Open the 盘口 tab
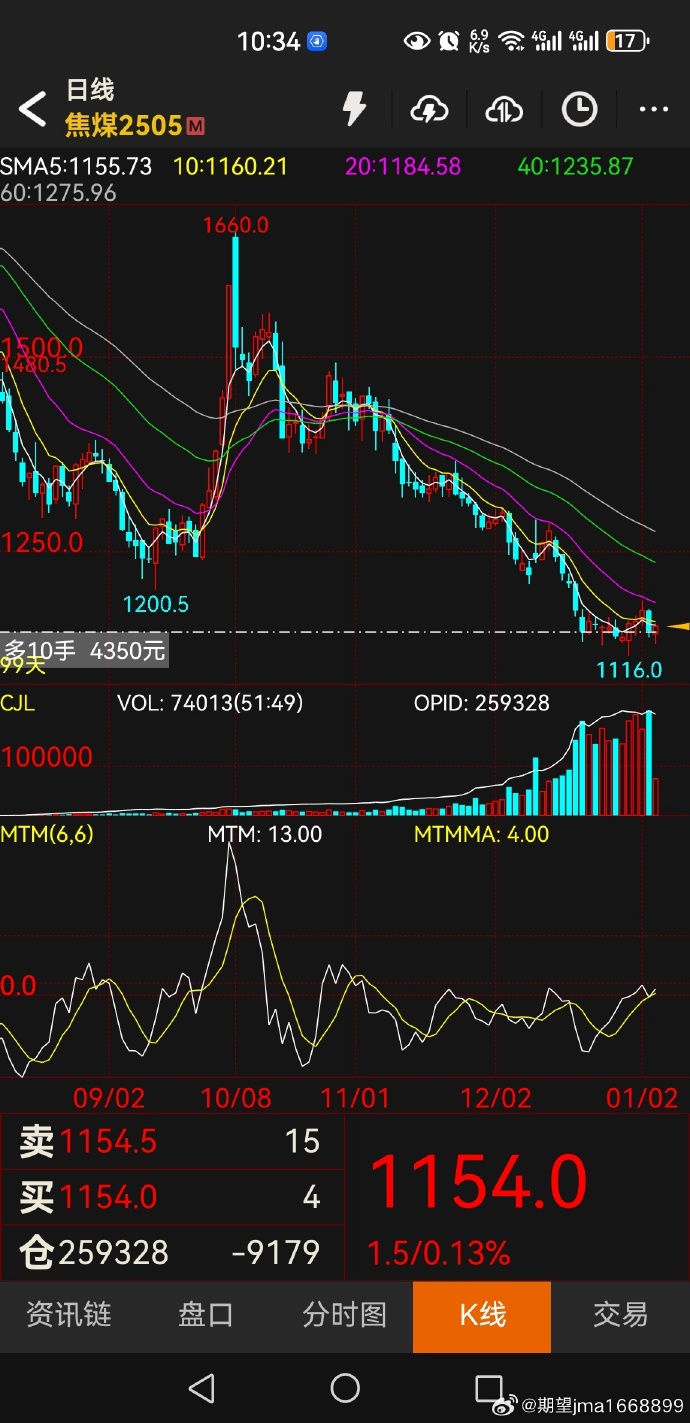690x1423 pixels. (x=206, y=1315)
